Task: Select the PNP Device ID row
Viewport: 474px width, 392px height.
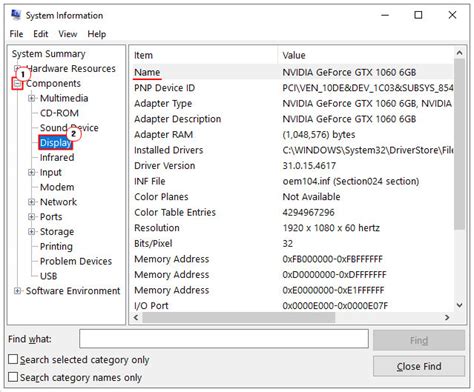Action: pos(292,88)
